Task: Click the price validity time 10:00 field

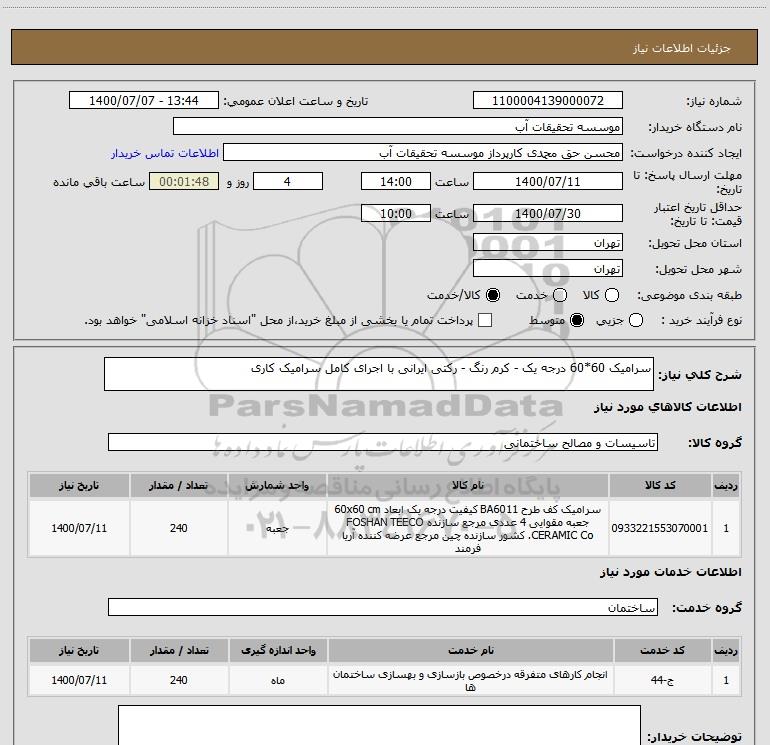Action: point(396,213)
